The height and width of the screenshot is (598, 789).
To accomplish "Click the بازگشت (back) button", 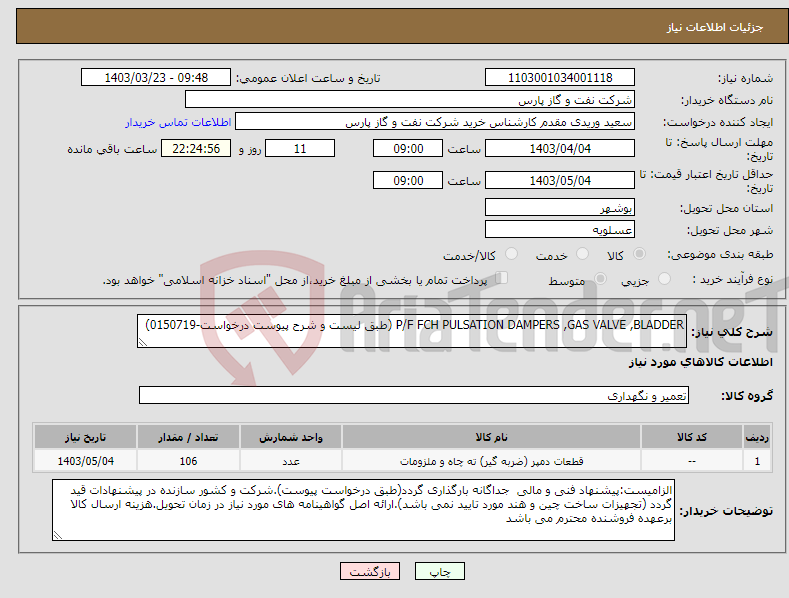I will point(370,571).
